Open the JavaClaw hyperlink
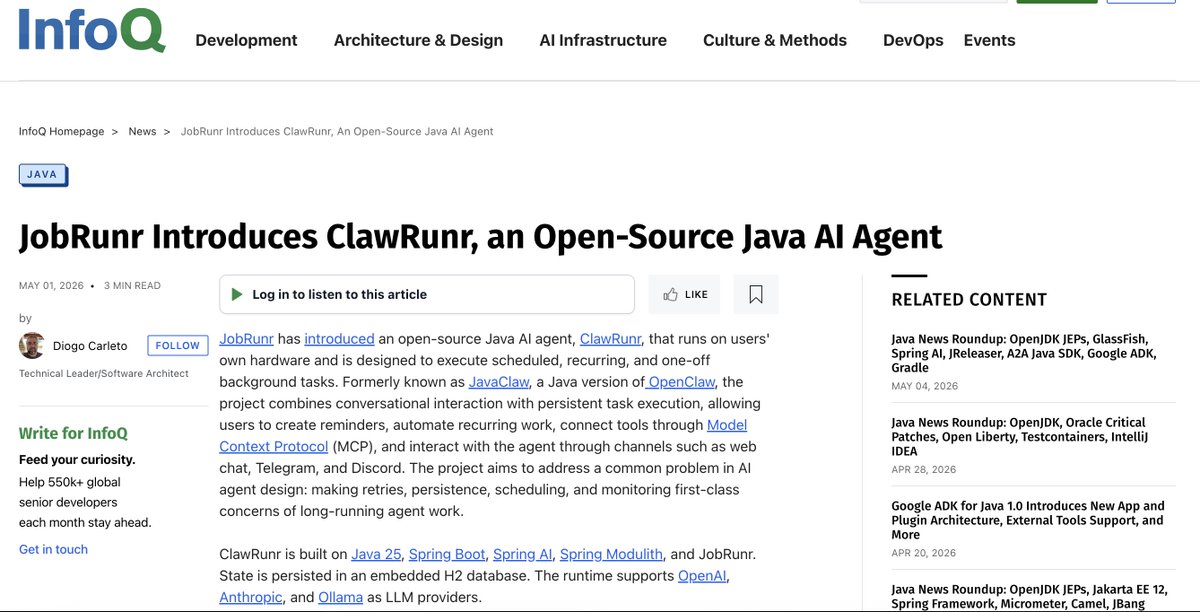Viewport: 1200px width, 612px height. [x=499, y=382]
